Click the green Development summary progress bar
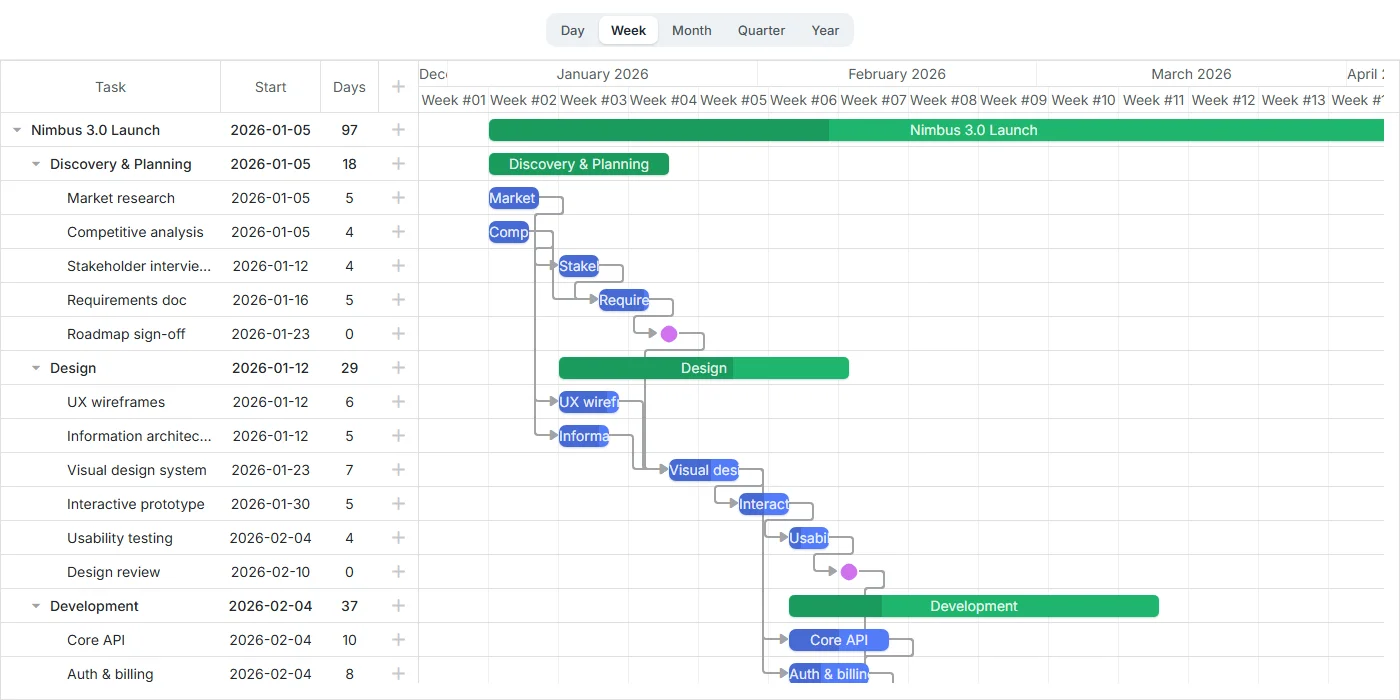 tap(974, 606)
